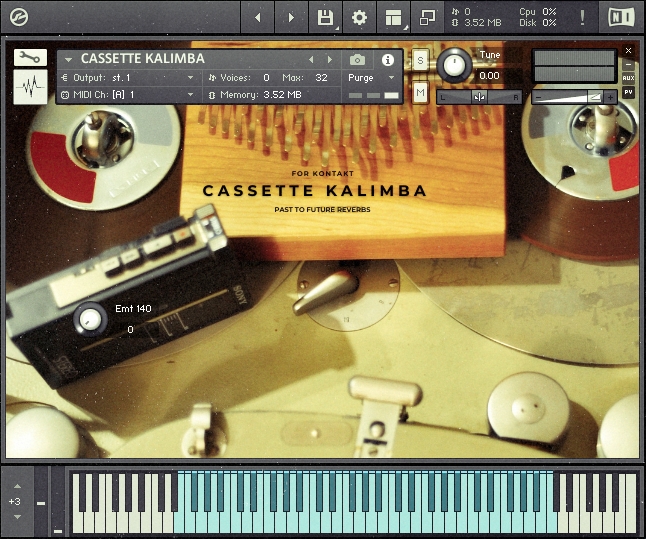Open the snapshot view camera icon

[357, 60]
